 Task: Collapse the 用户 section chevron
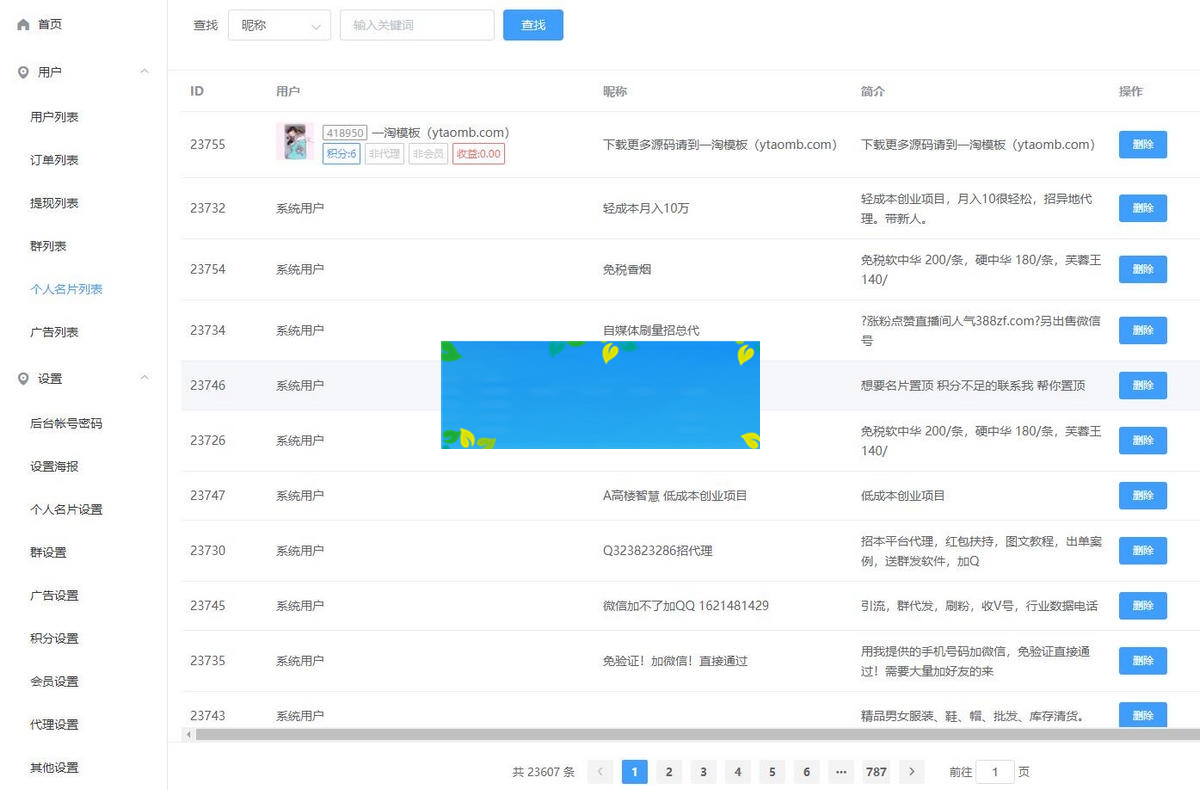(x=144, y=71)
